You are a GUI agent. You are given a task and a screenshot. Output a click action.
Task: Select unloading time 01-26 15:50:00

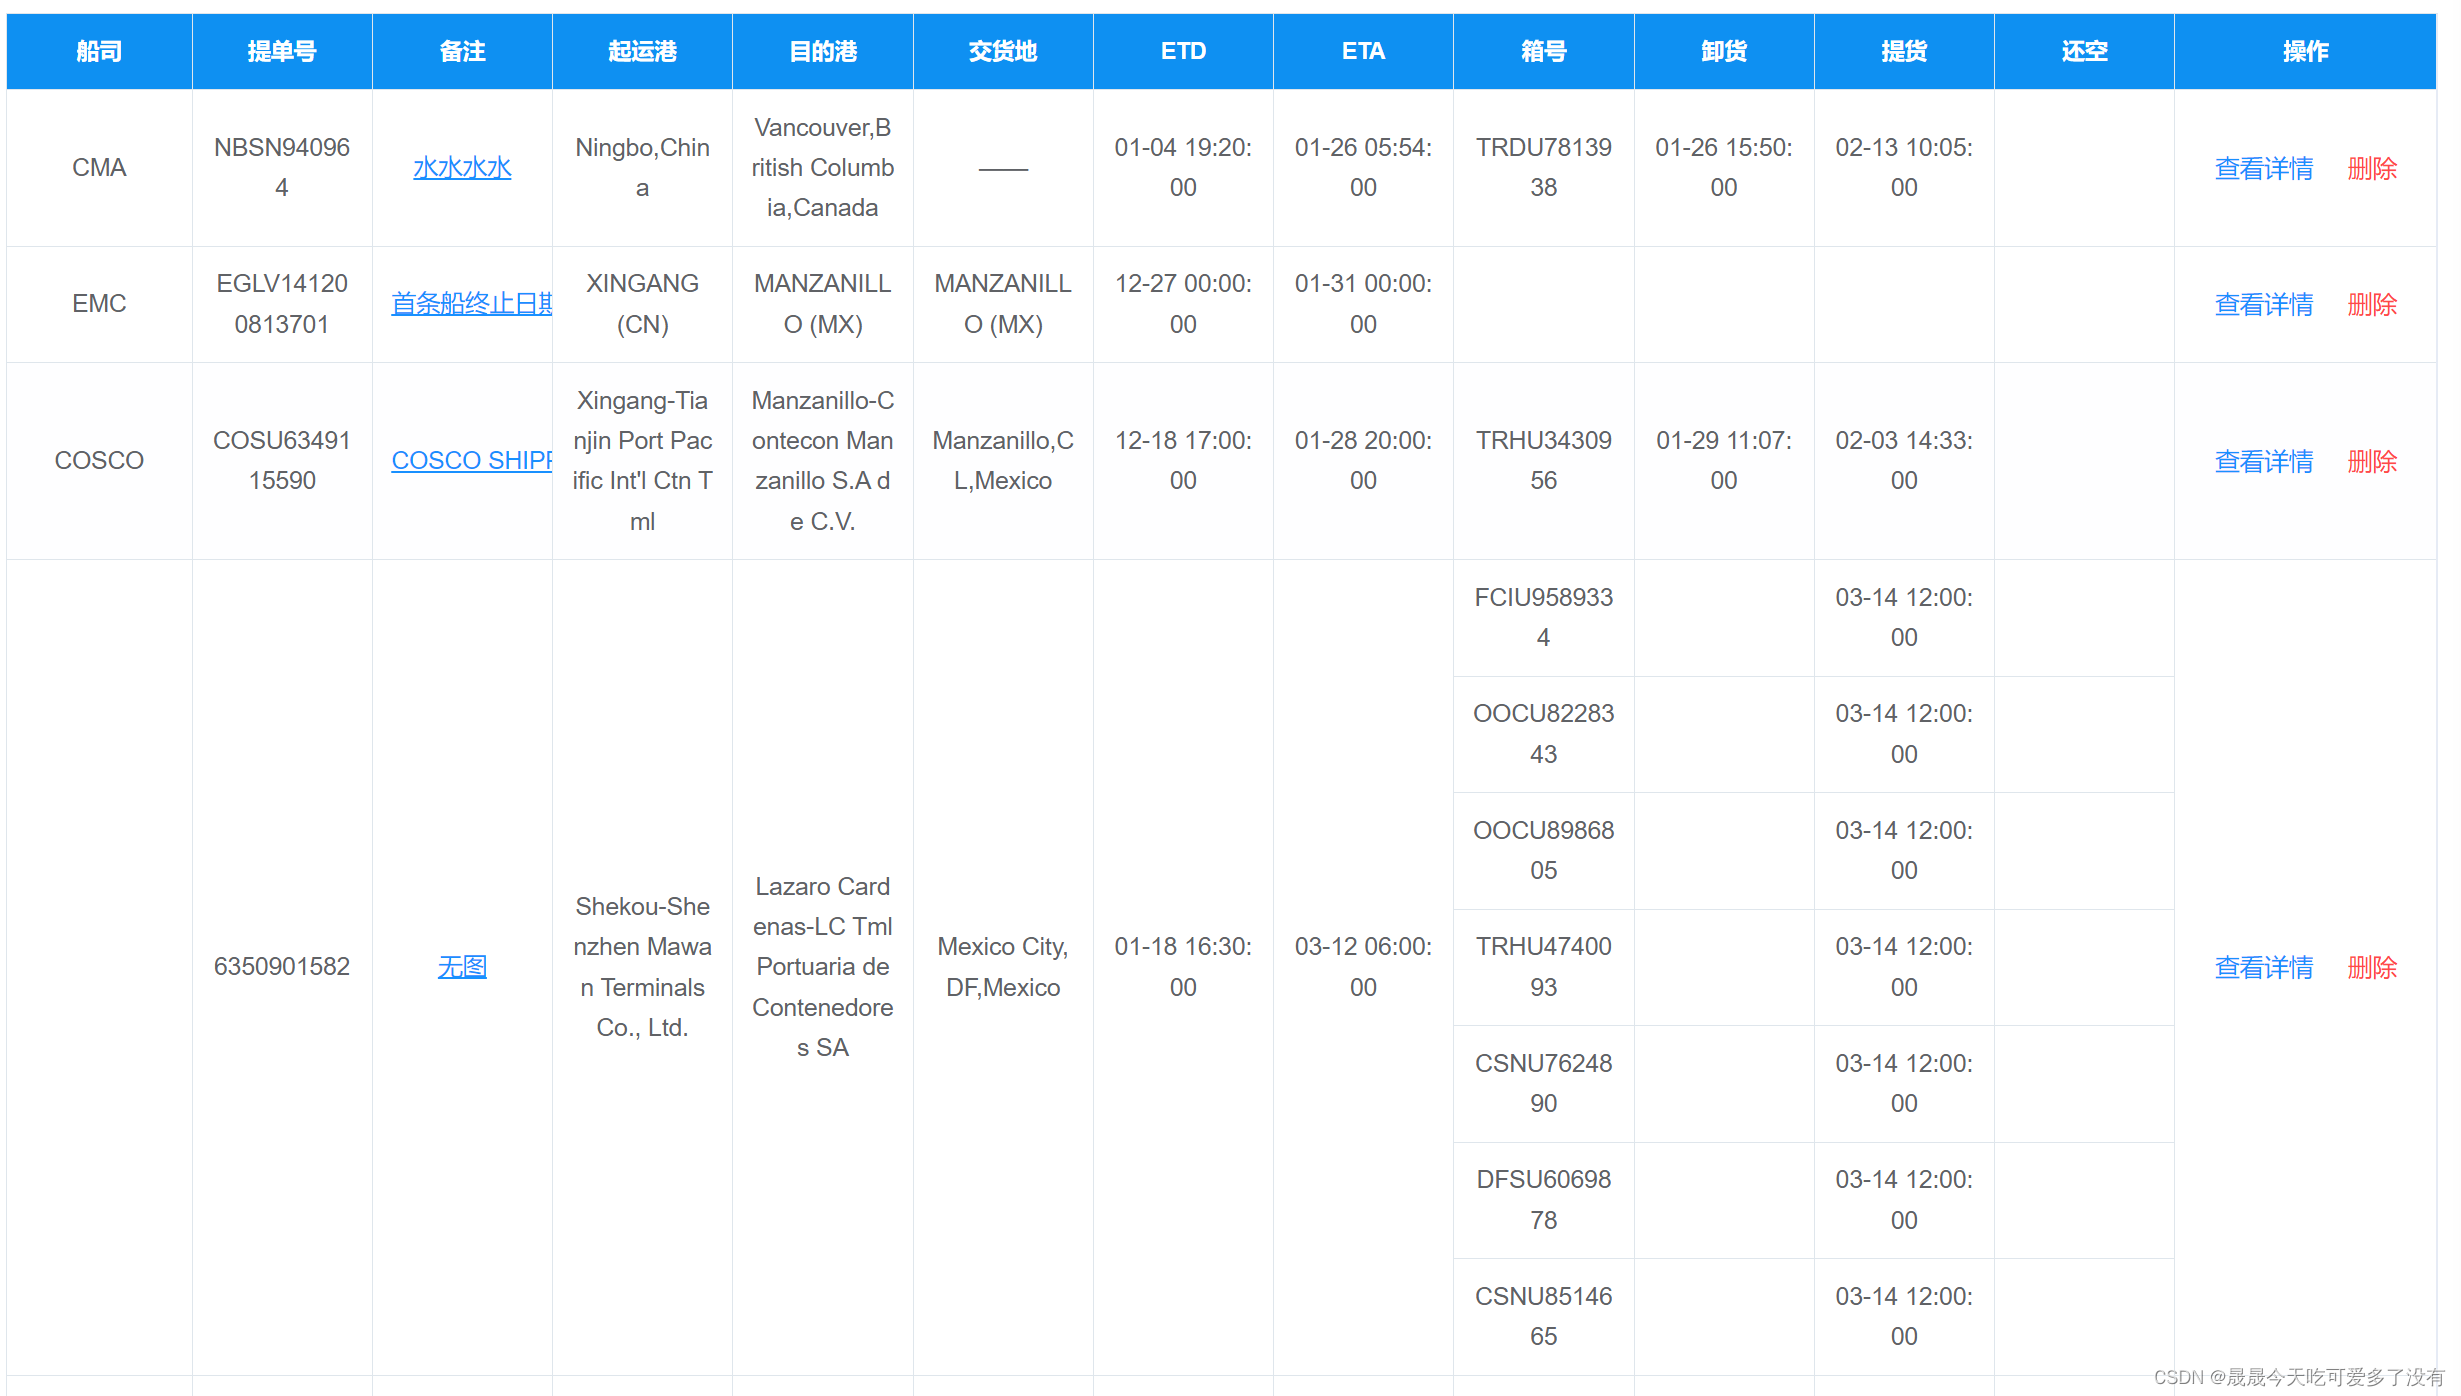pyautogui.click(x=1724, y=167)
